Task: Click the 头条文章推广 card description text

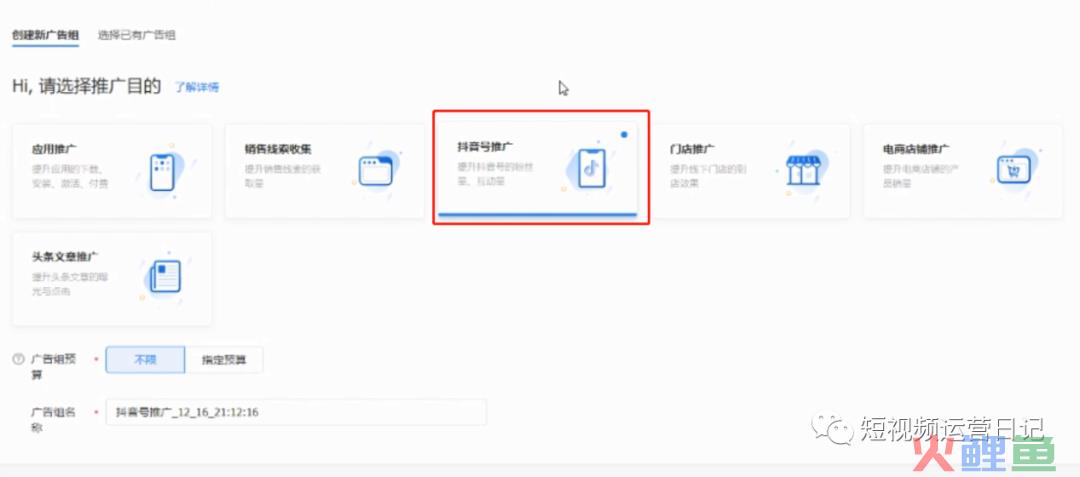Action: point(70,284)
